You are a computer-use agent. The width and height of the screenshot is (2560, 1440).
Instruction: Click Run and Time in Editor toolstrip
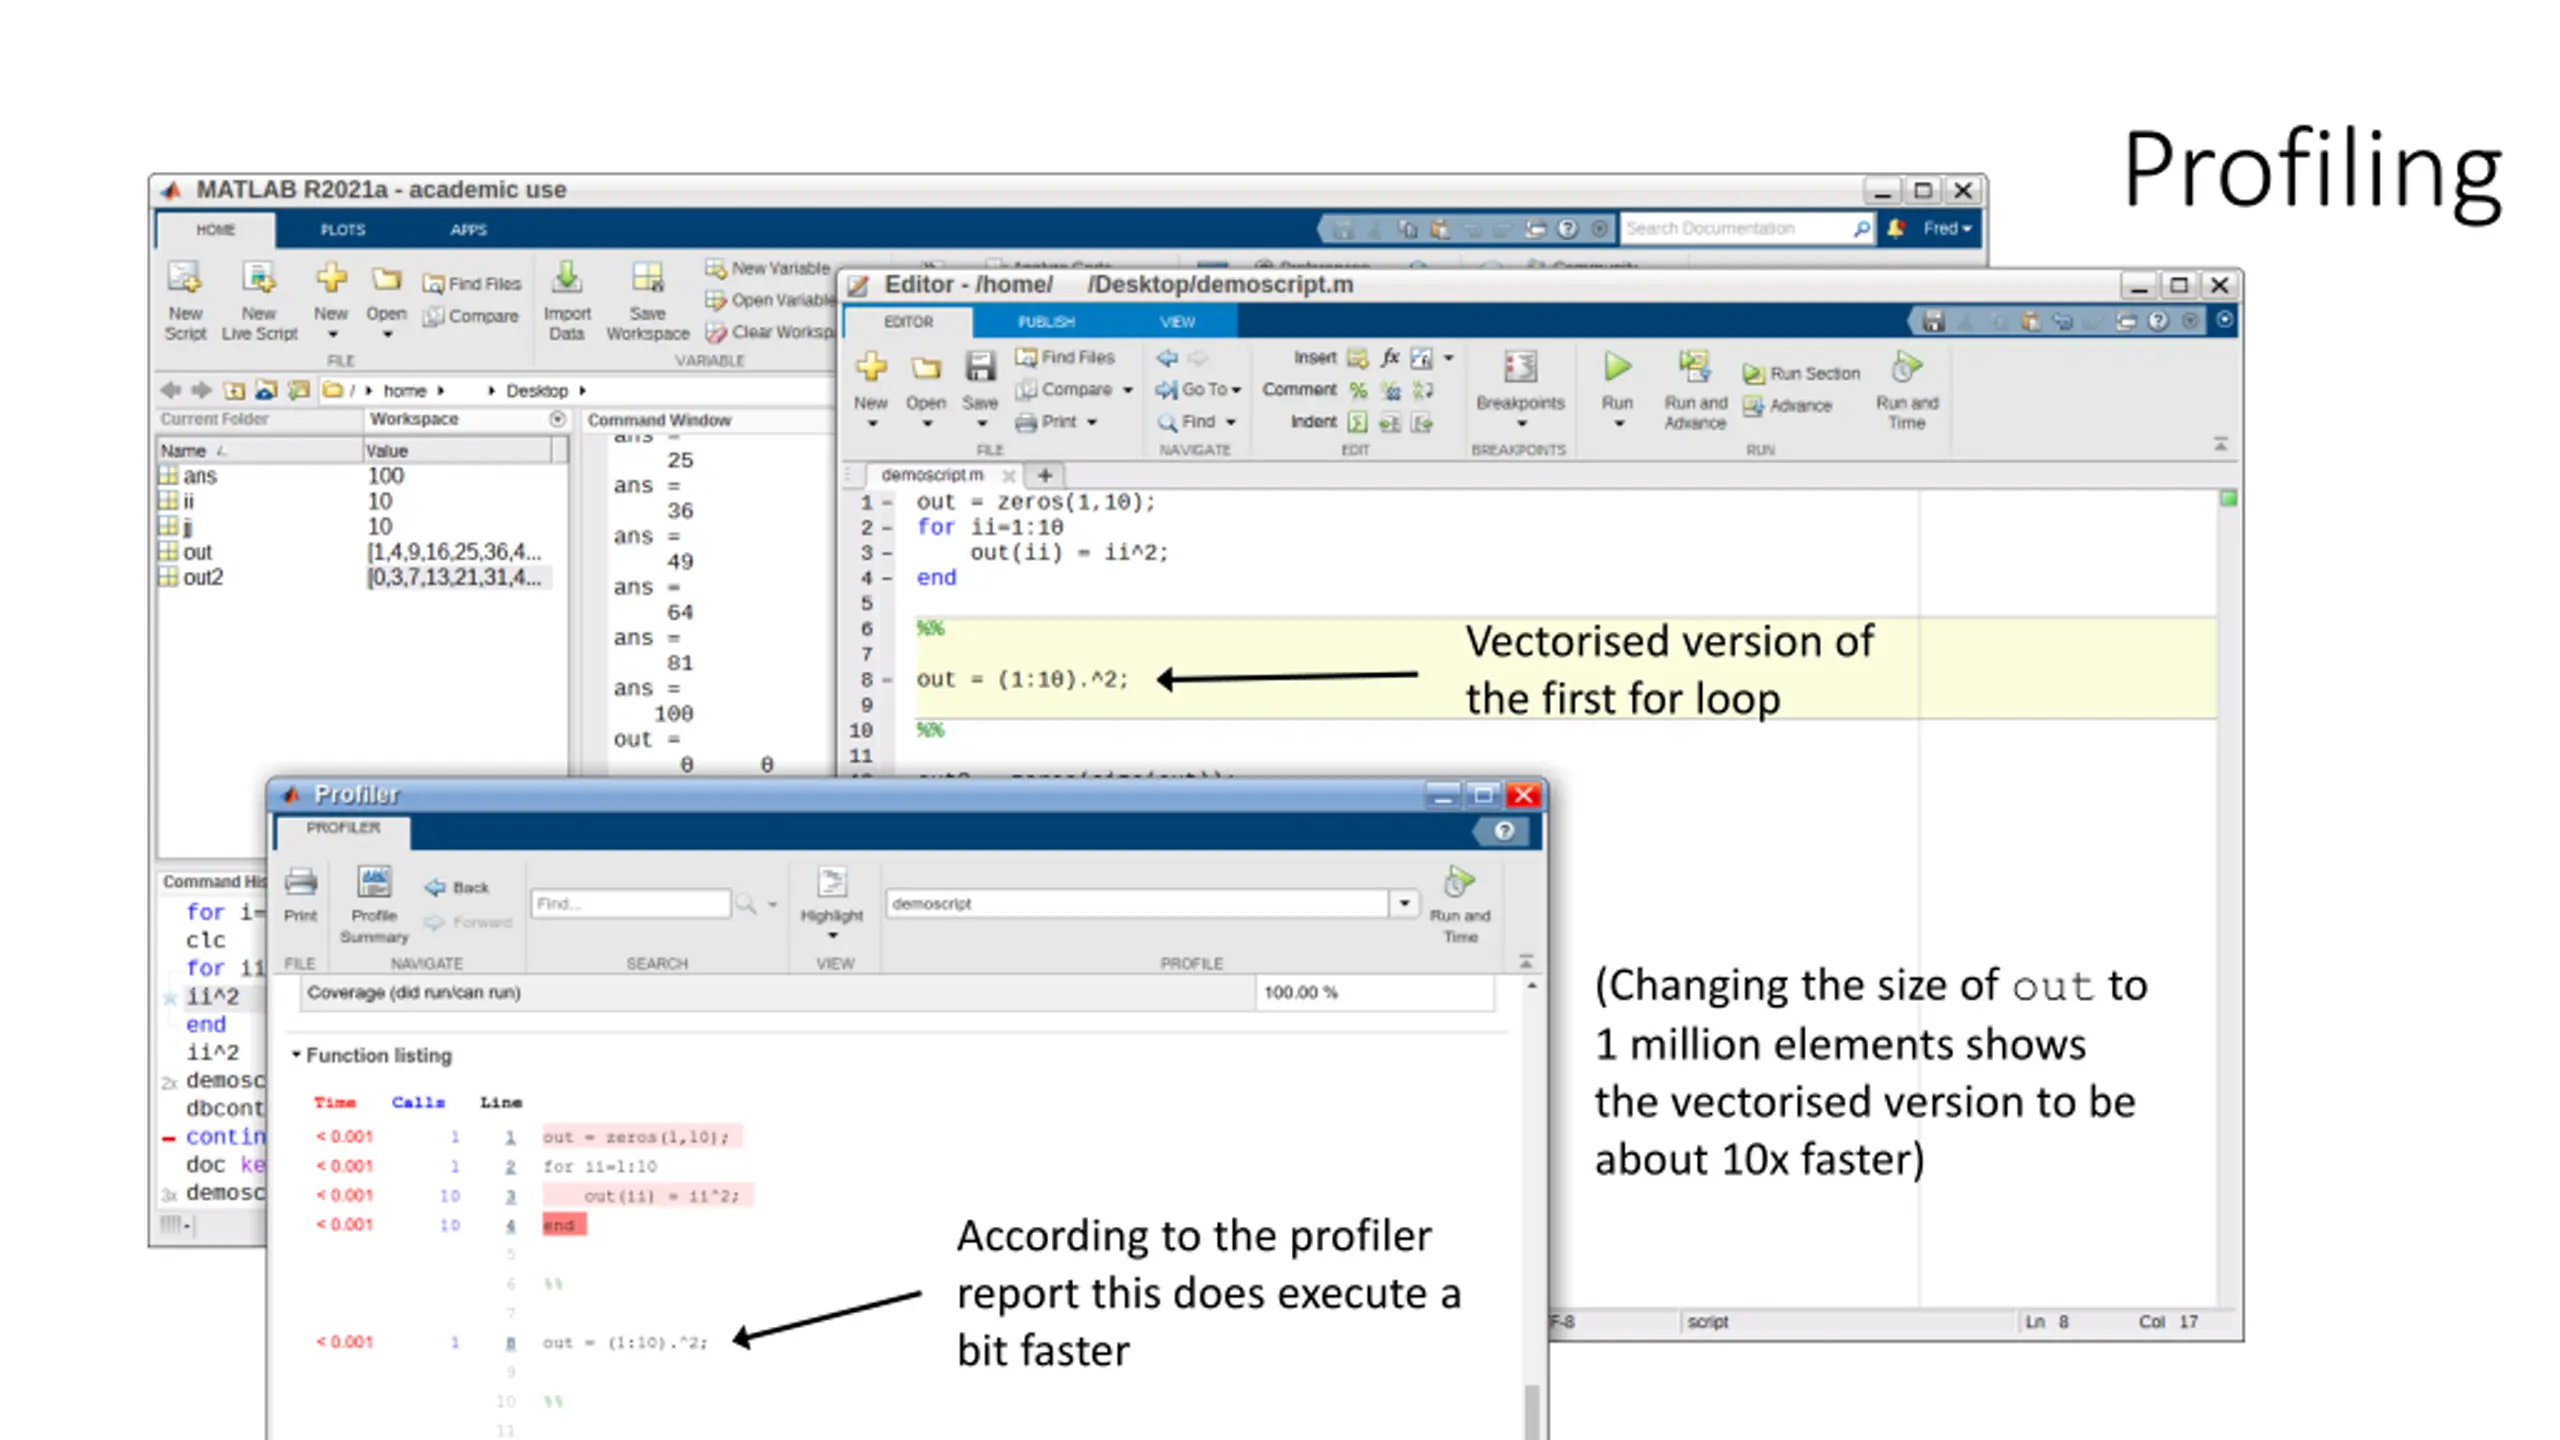click(1906, 369)
